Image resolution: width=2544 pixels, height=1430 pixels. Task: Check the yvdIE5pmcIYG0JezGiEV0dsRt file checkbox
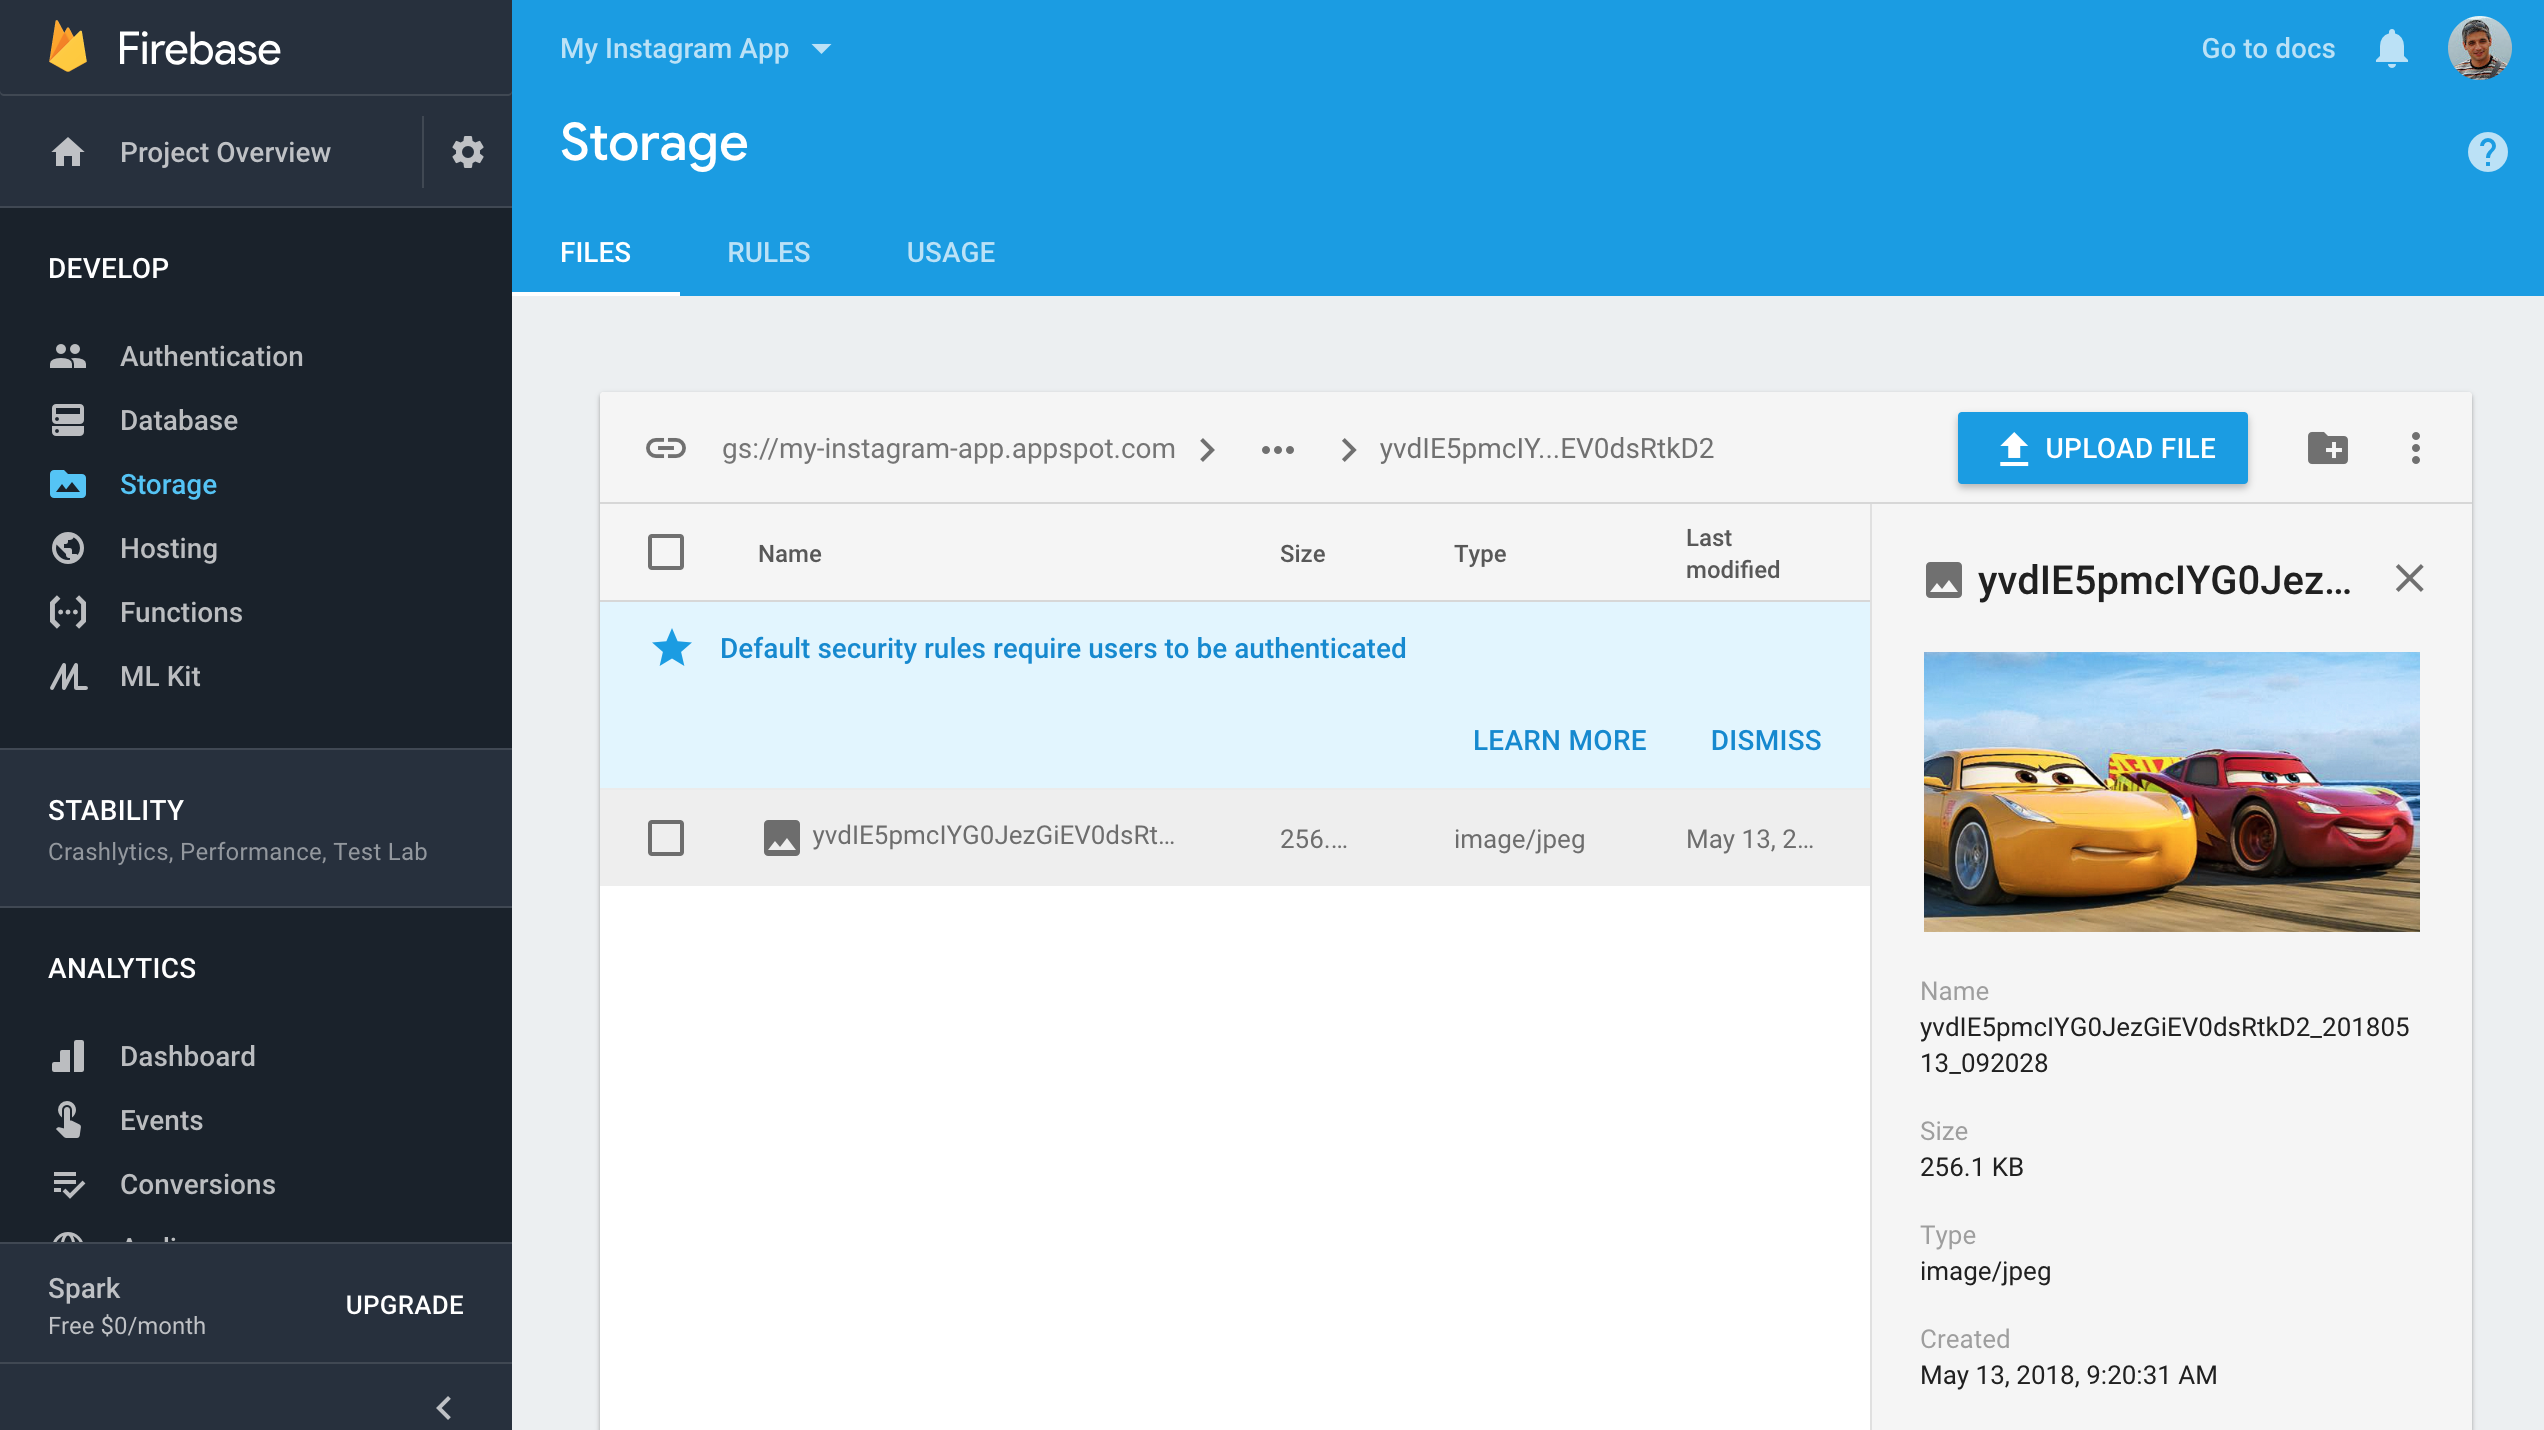[x=666, y=838]
